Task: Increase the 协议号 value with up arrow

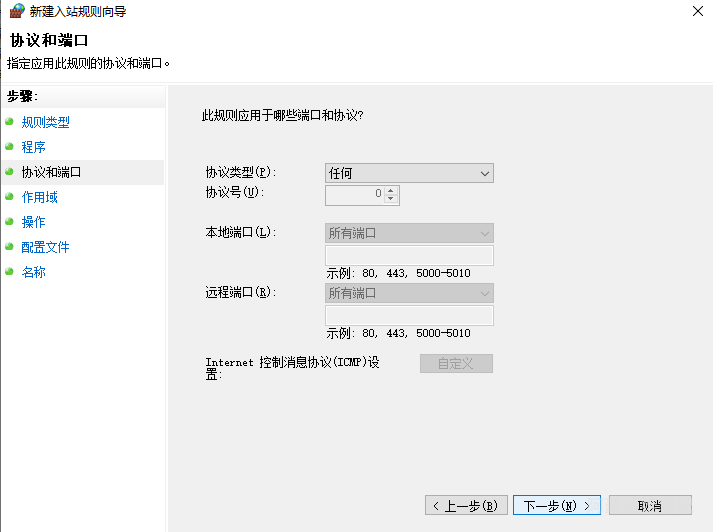Action: [x=391, y=191]
